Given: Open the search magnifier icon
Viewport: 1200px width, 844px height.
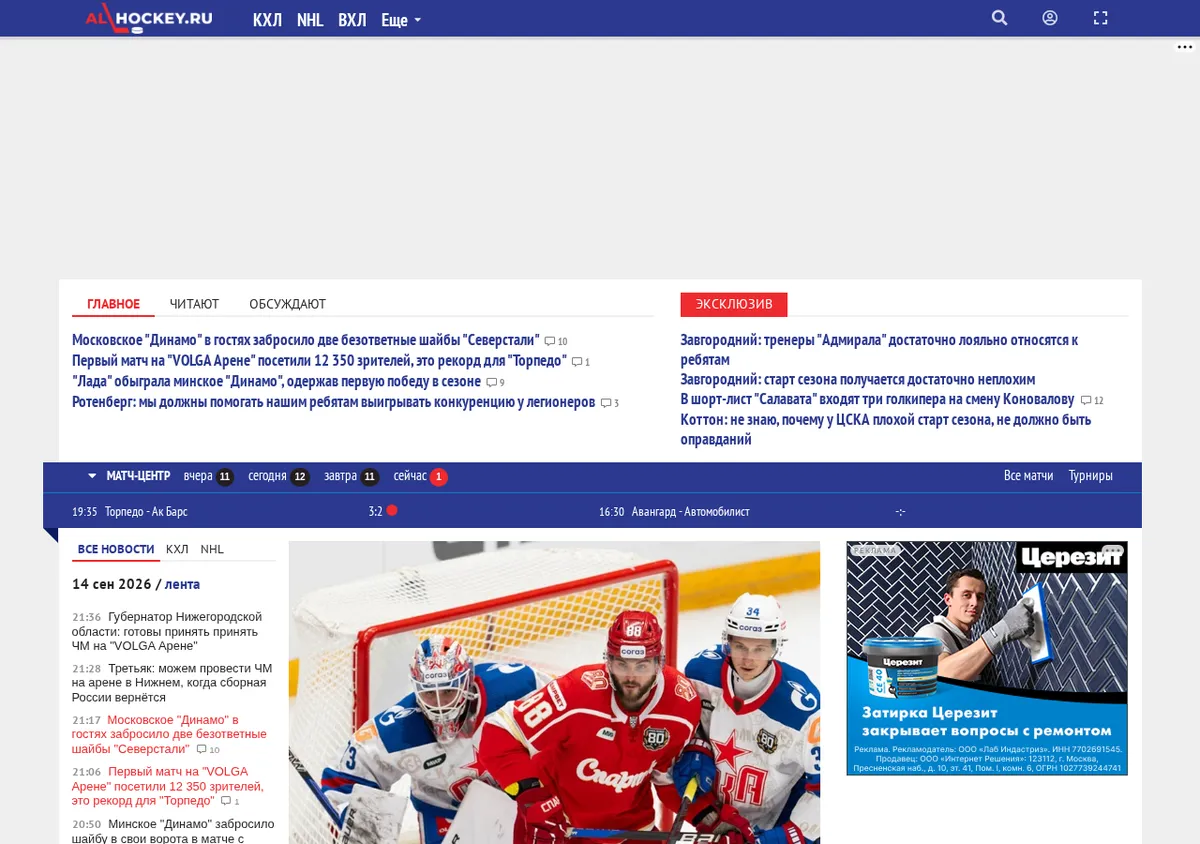Looking at the screenshot, I should [999, 18].
